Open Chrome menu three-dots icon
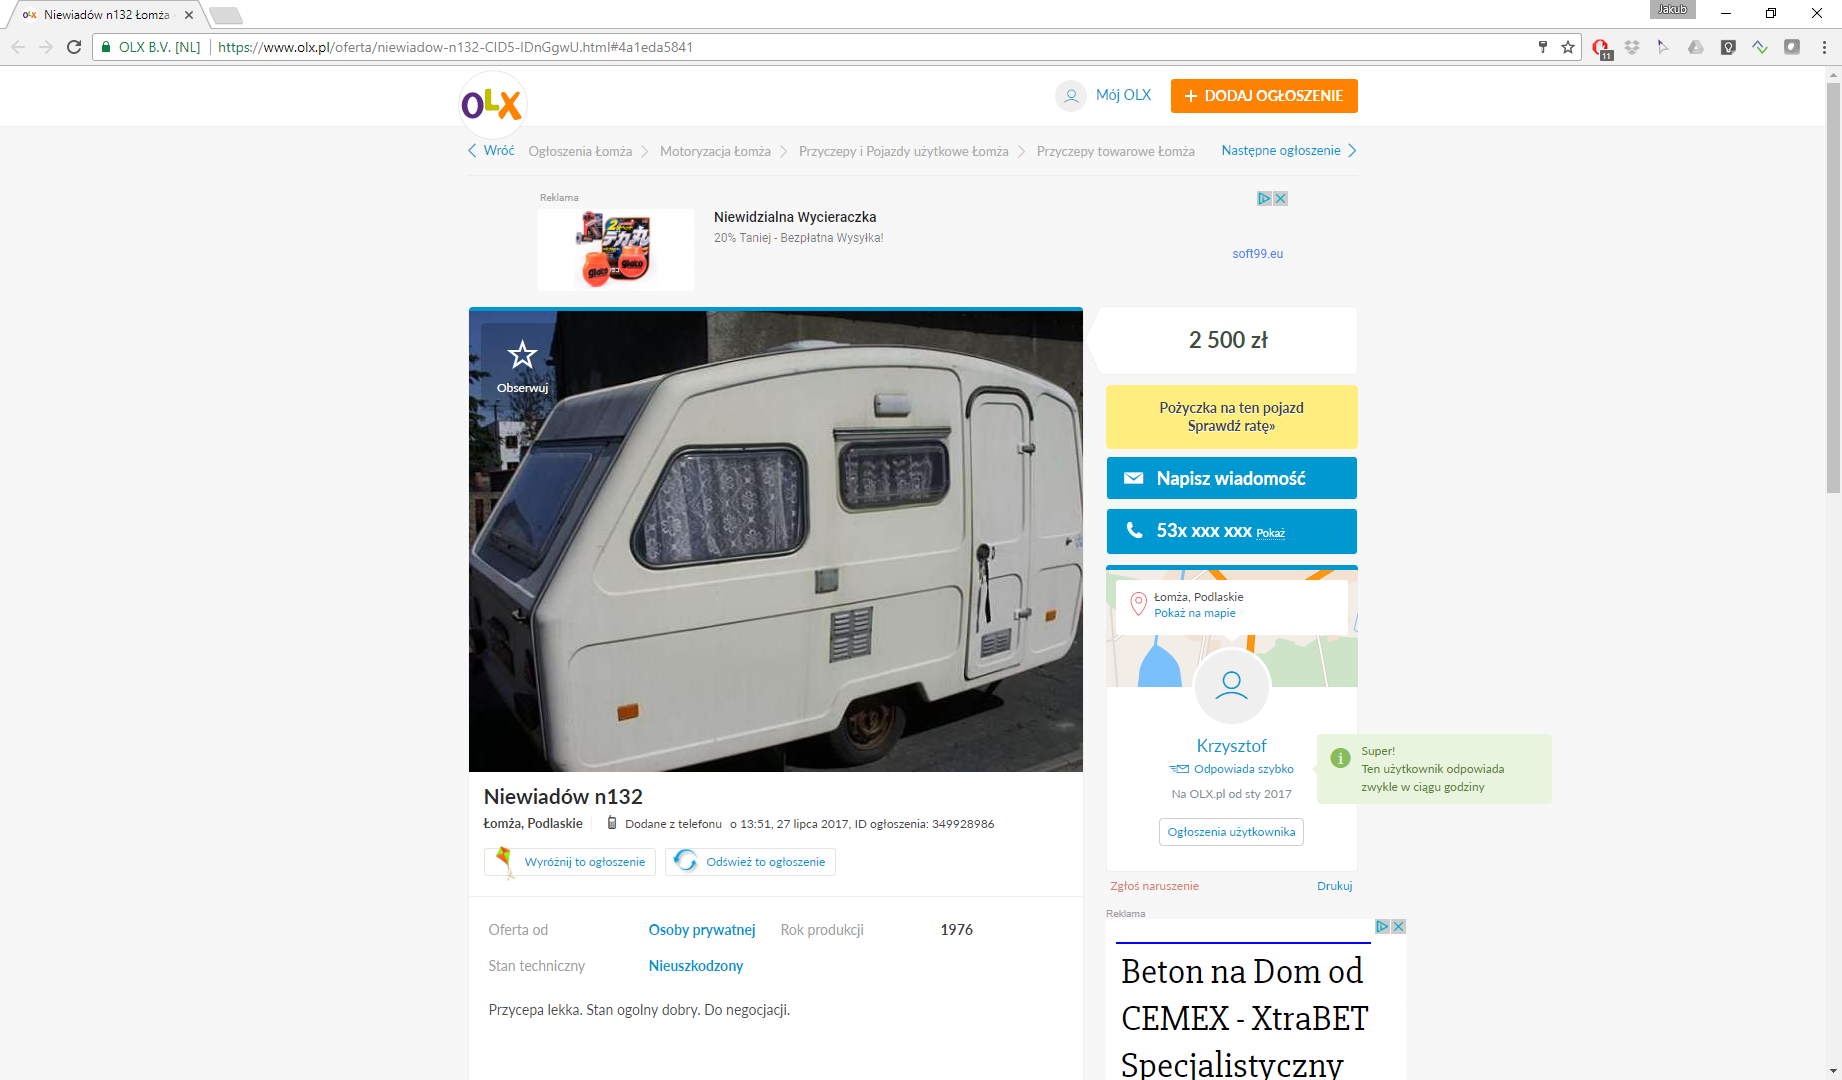1842x1080 pixels. [x=1824, y=47]
